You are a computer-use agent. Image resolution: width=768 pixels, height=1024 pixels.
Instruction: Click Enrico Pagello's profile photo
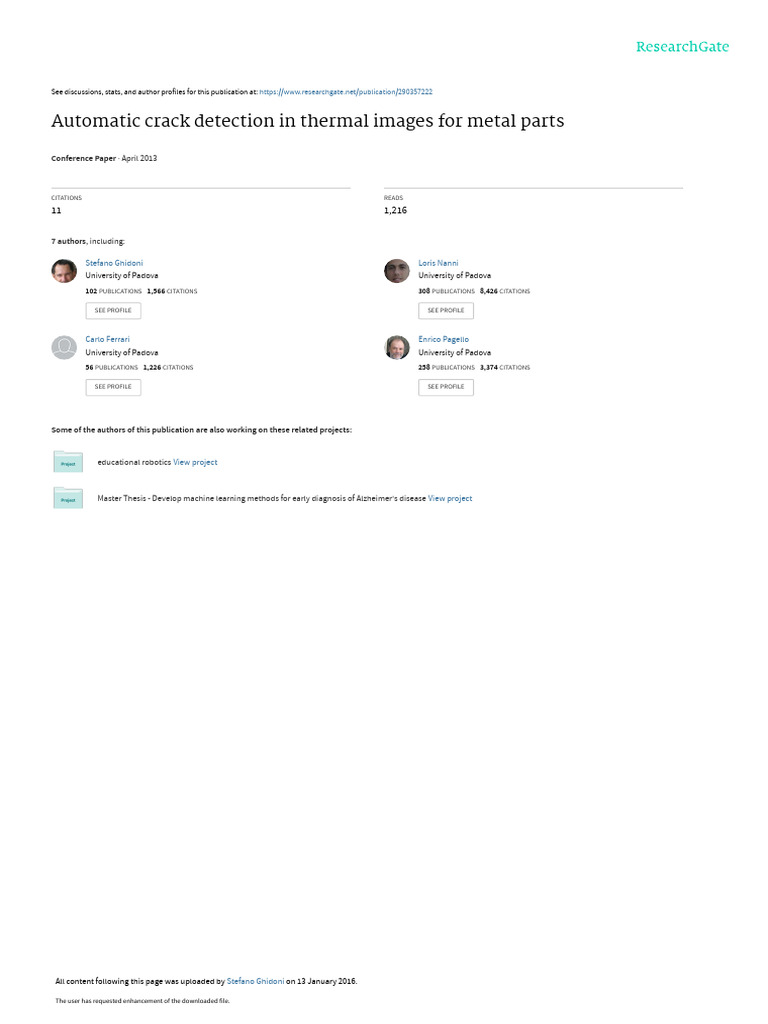[397, 347]
